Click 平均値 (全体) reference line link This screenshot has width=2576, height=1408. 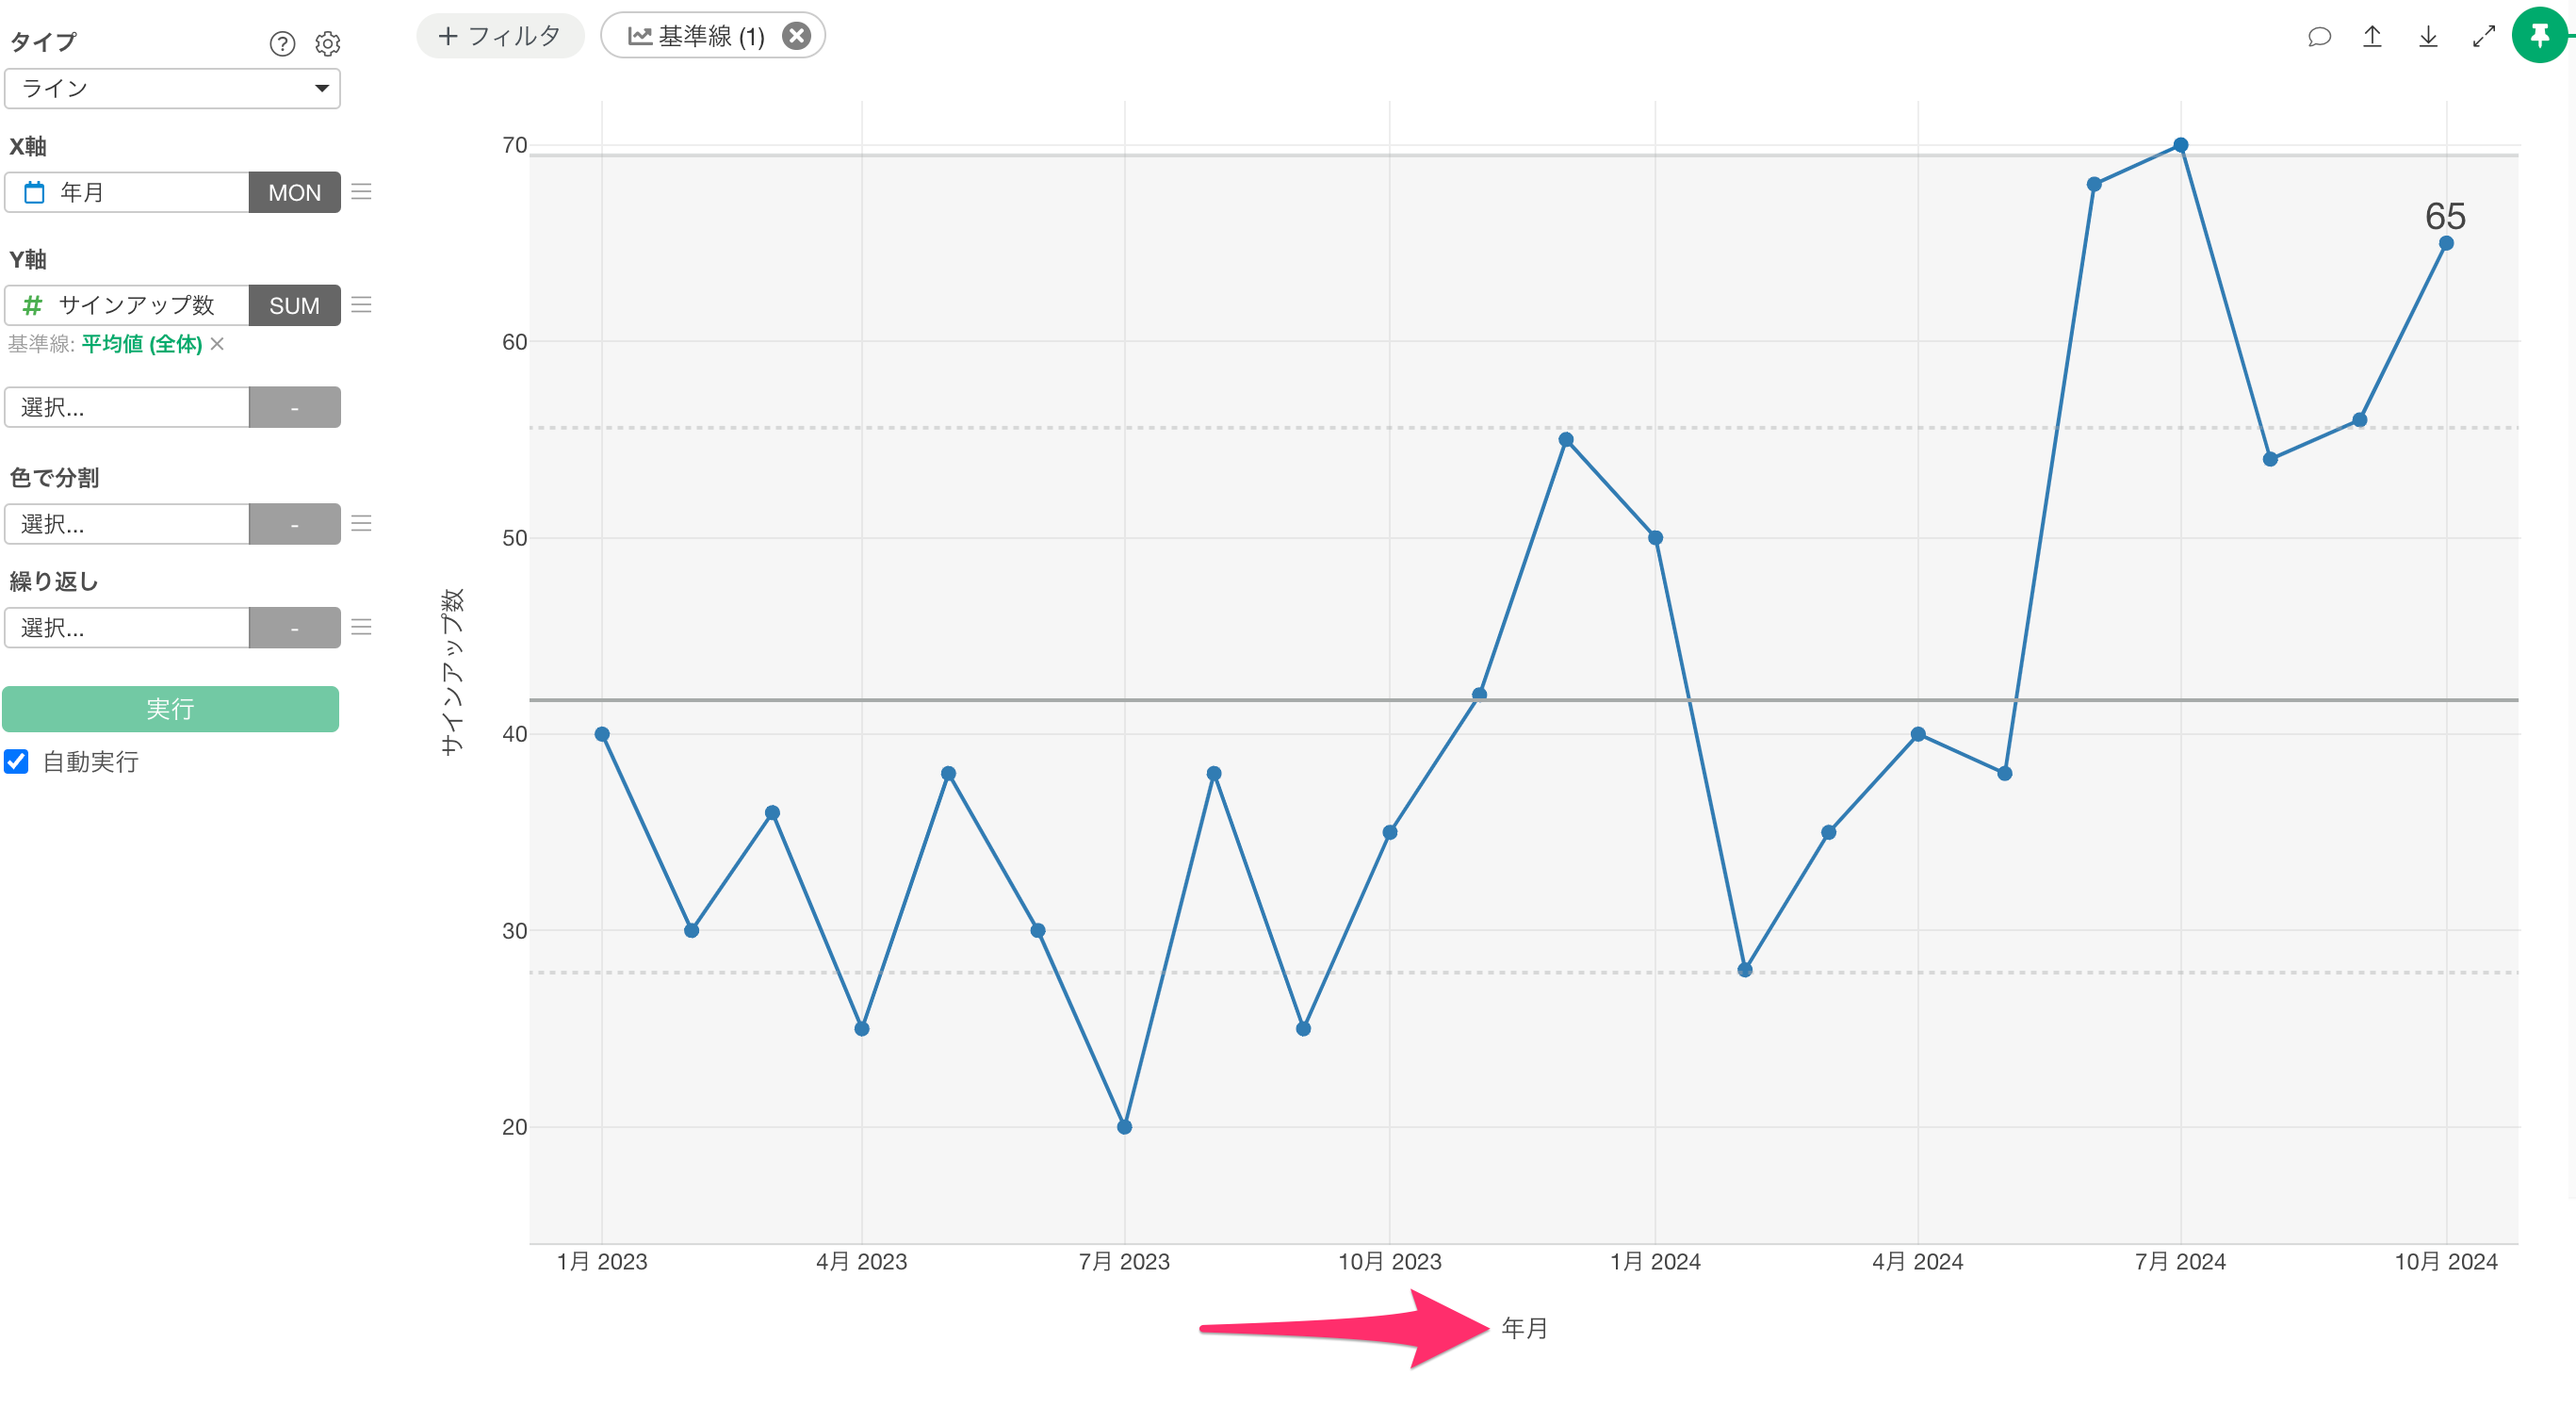(x=141, y=344)
